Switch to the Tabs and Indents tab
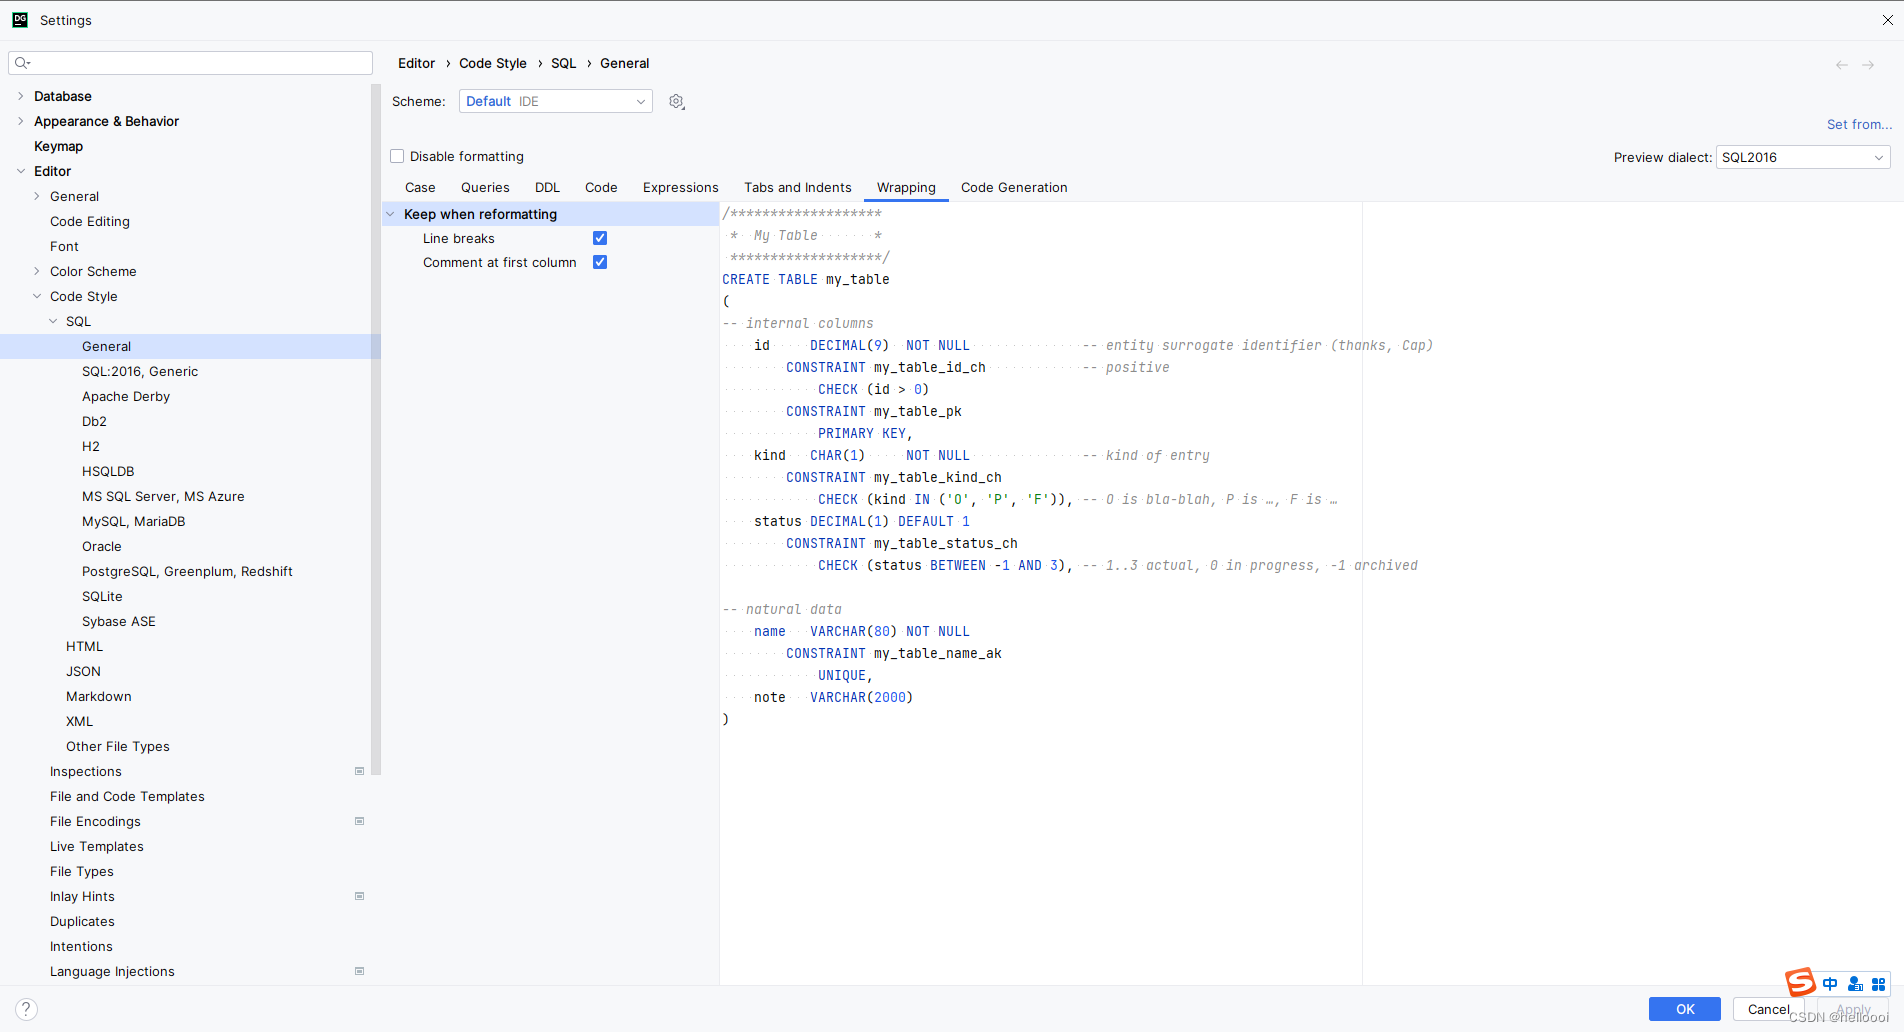 tap(797, 187)
